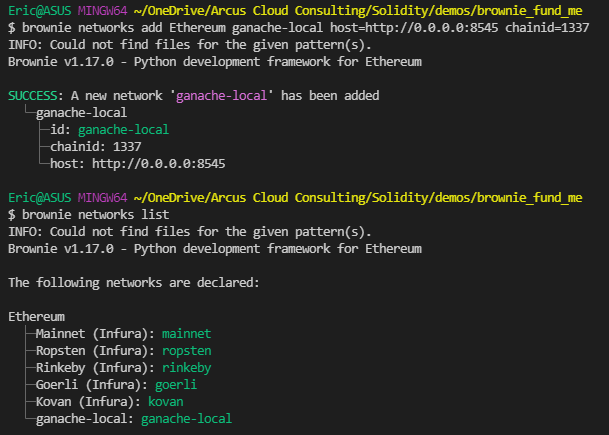Click the 'host: http://0.0.0.0:8545' tree row
The height and width of the screenshot is (435, 609).
tap(137, 164)
